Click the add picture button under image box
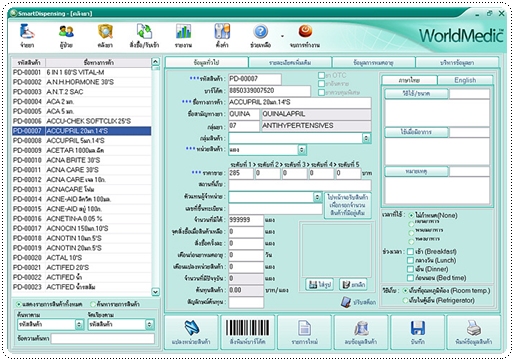 coord(319,284)
